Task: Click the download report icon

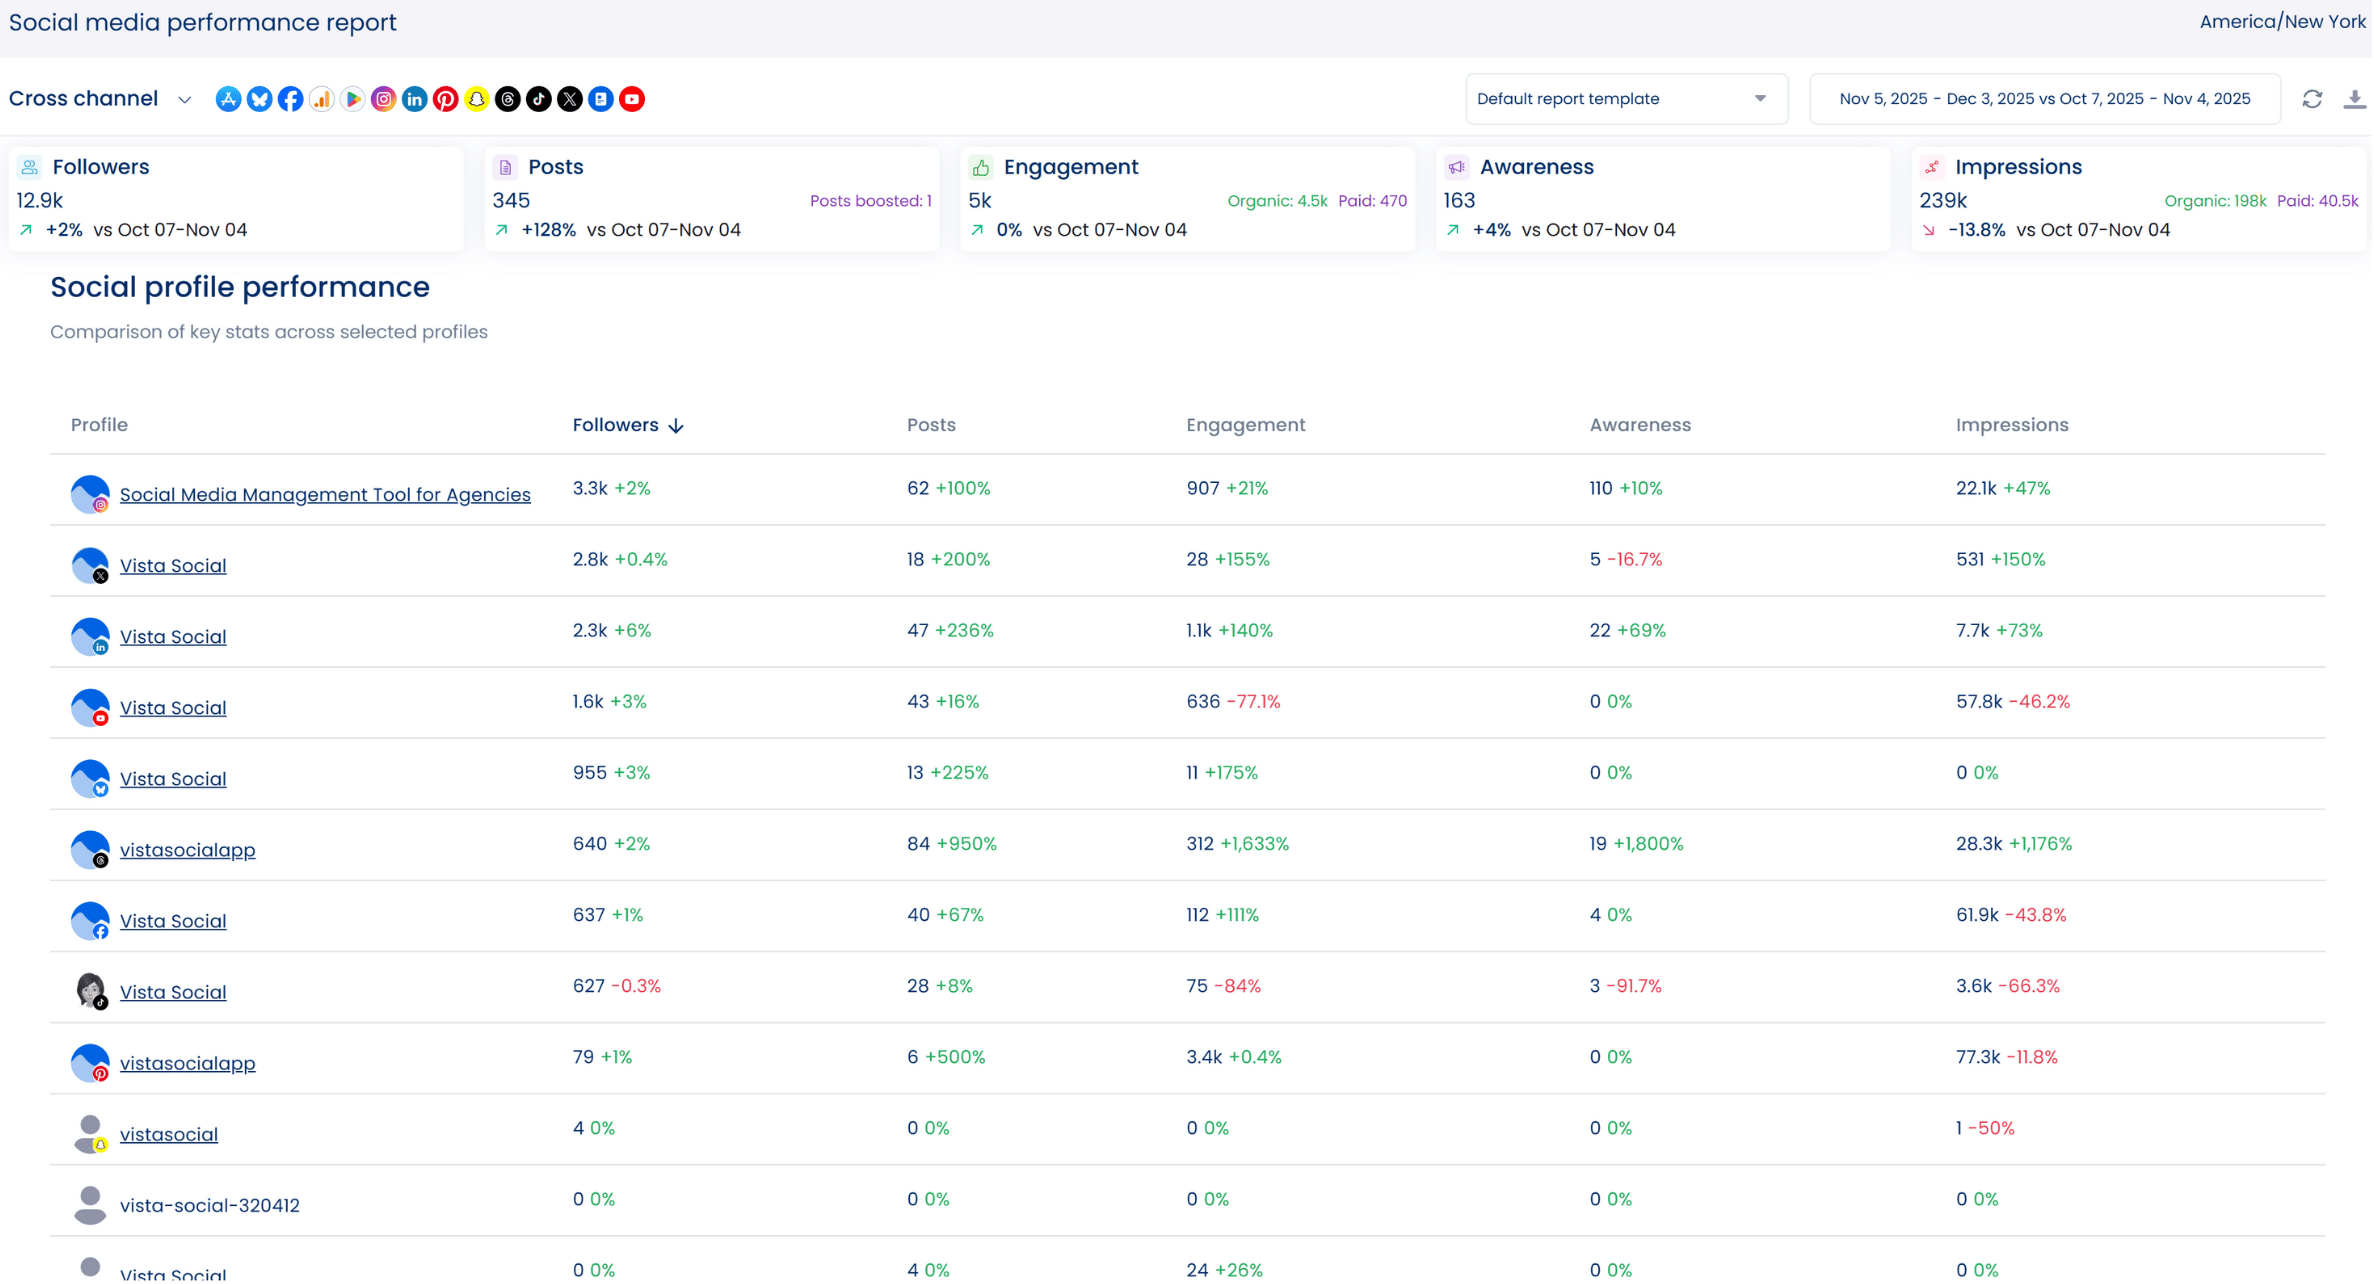Action: [x=2354, y=99]
